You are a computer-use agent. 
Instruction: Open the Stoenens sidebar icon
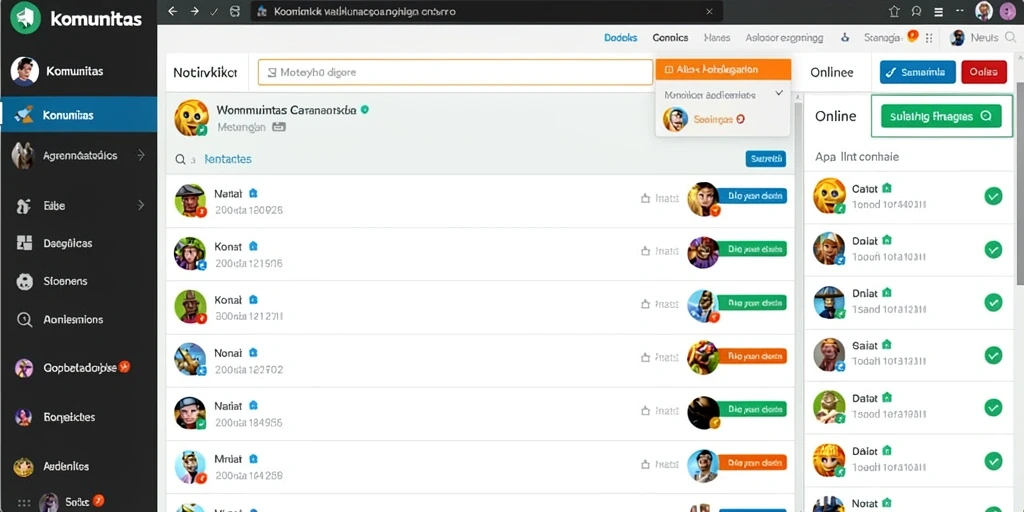(24, 281)
